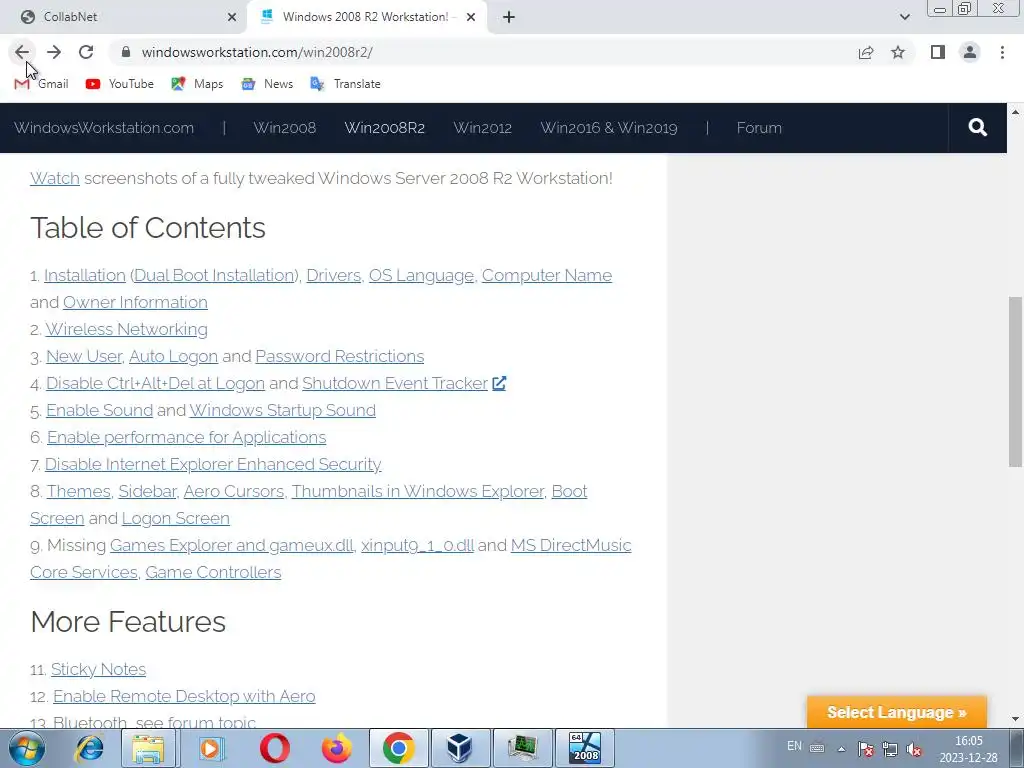The image size is (1024, 768).
Task: Click the muted volume tray icon
Action: (914, 749)
